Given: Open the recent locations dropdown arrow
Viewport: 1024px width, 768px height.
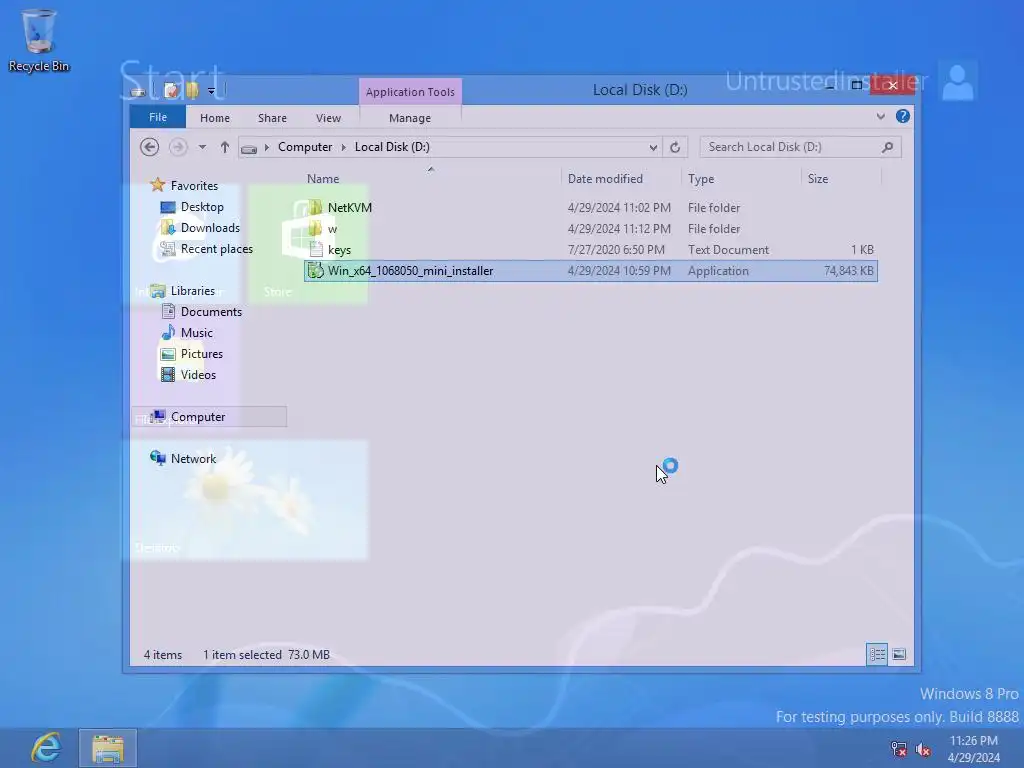Looking at the screenshot, I should pos(202,147).
